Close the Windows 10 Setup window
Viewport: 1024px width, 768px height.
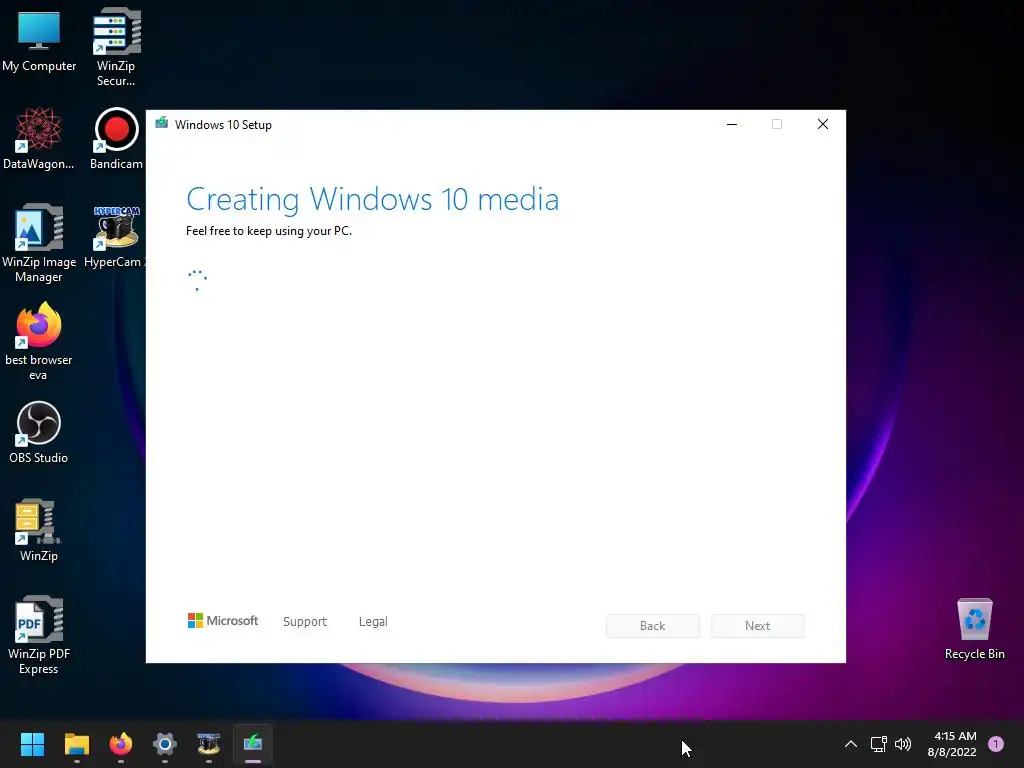(823, 124)
